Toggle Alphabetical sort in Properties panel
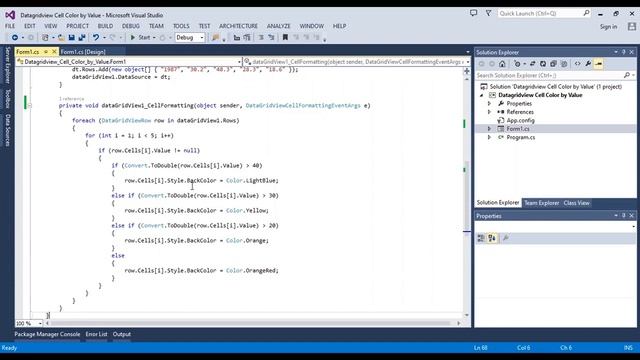Image resolution: width=640 pixels, height=360 pixels. click(492, 238)
